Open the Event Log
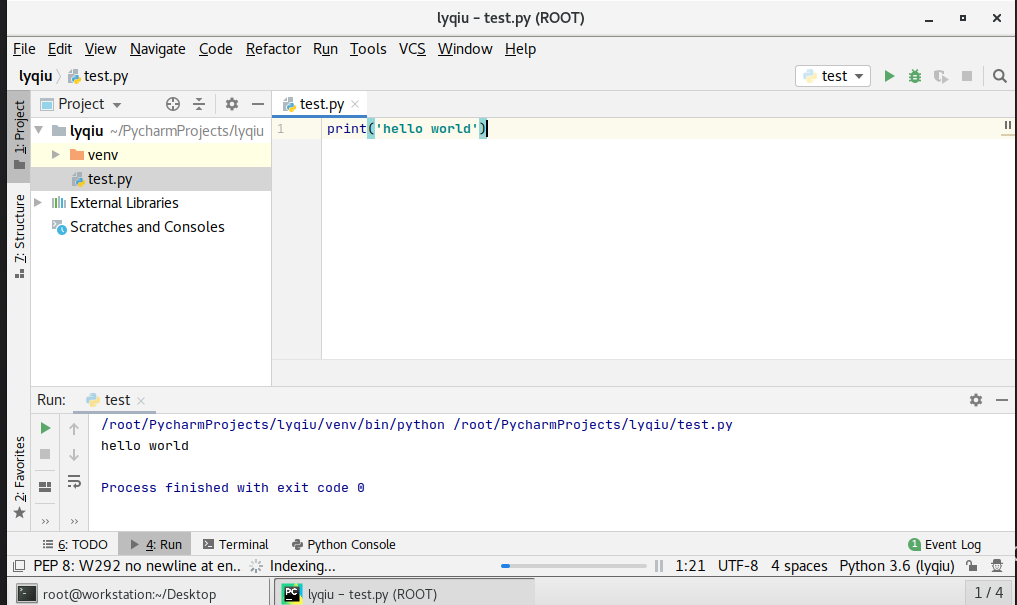This screenshot has height=605, width=1017. (944, 545)
